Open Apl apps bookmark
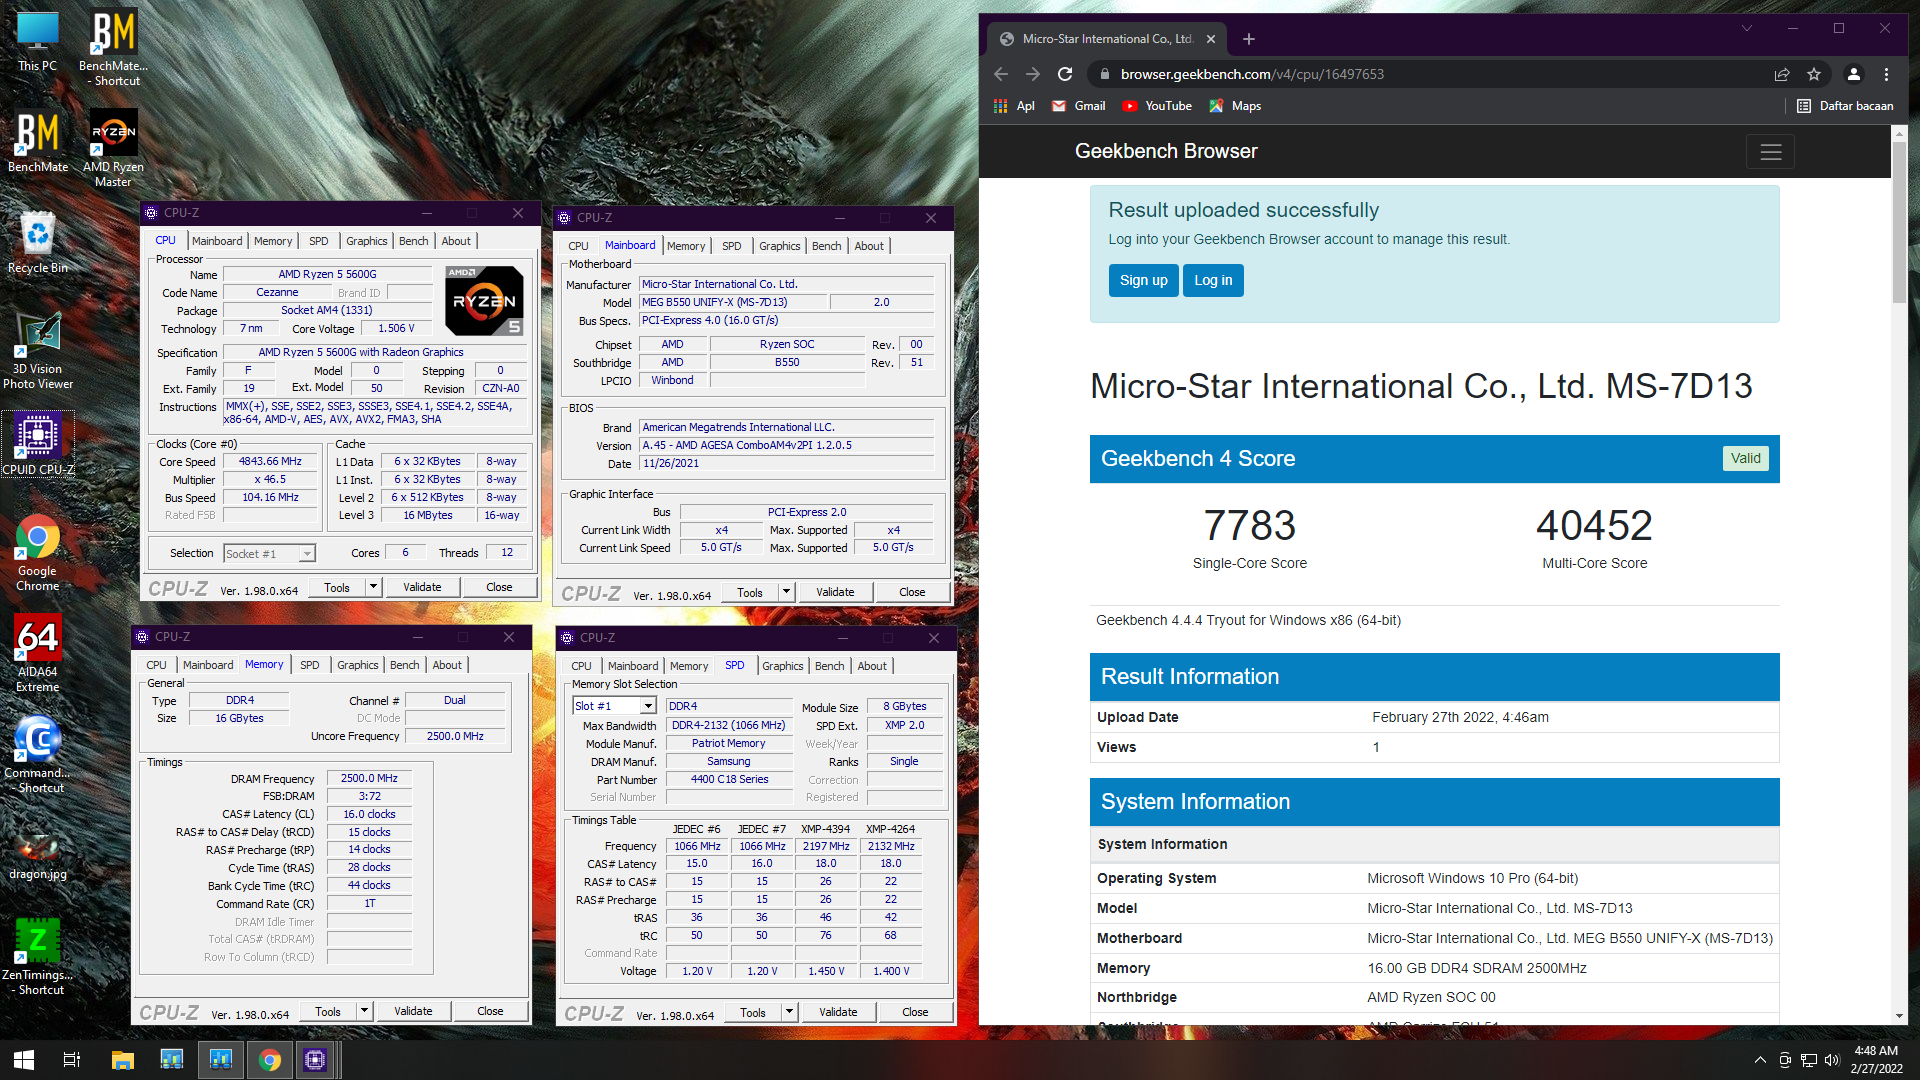1920x1080 pixels. (1014, 106)
